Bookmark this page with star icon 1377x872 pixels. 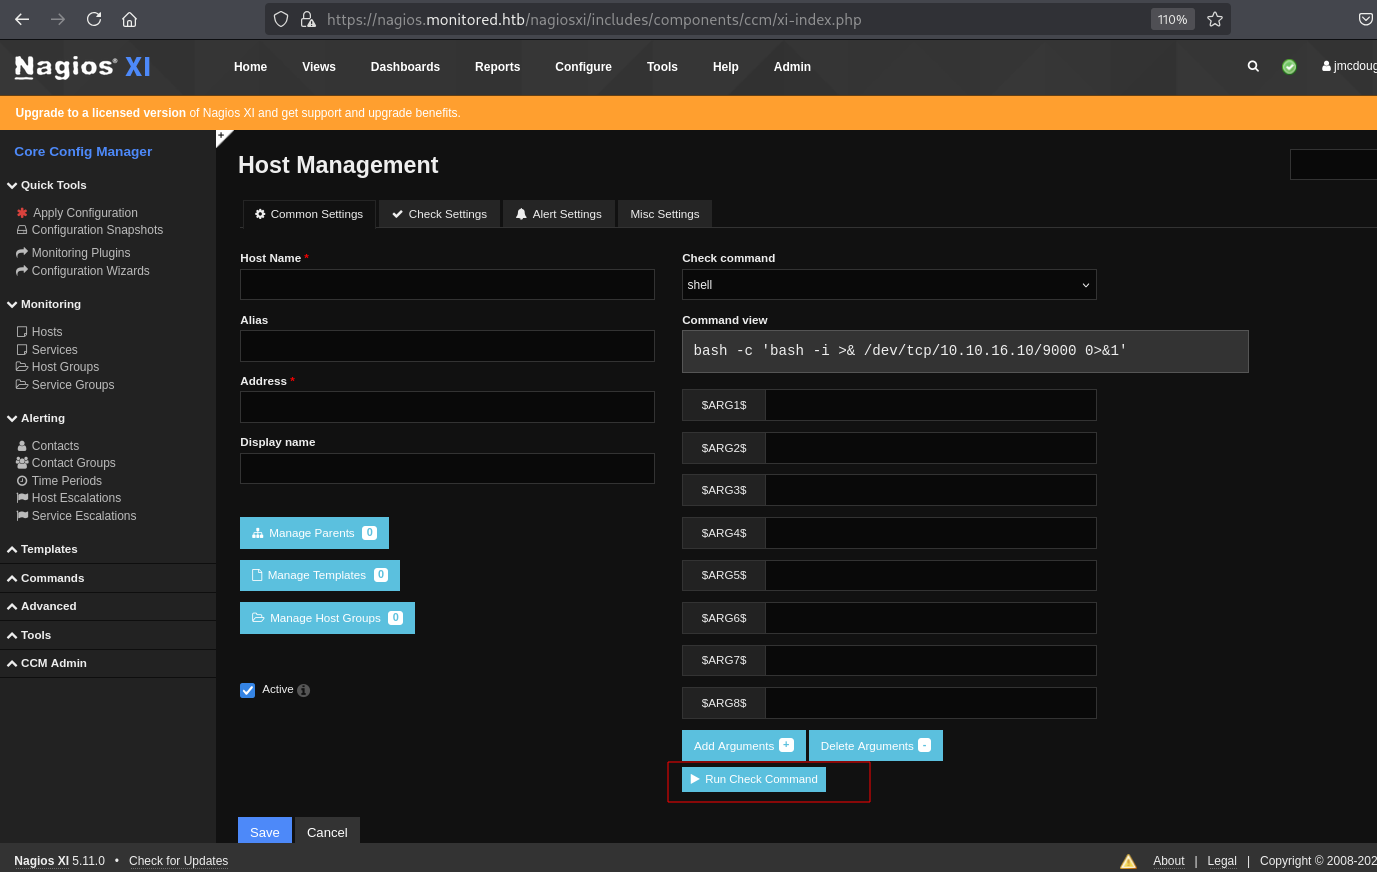tap(1215, 19)
